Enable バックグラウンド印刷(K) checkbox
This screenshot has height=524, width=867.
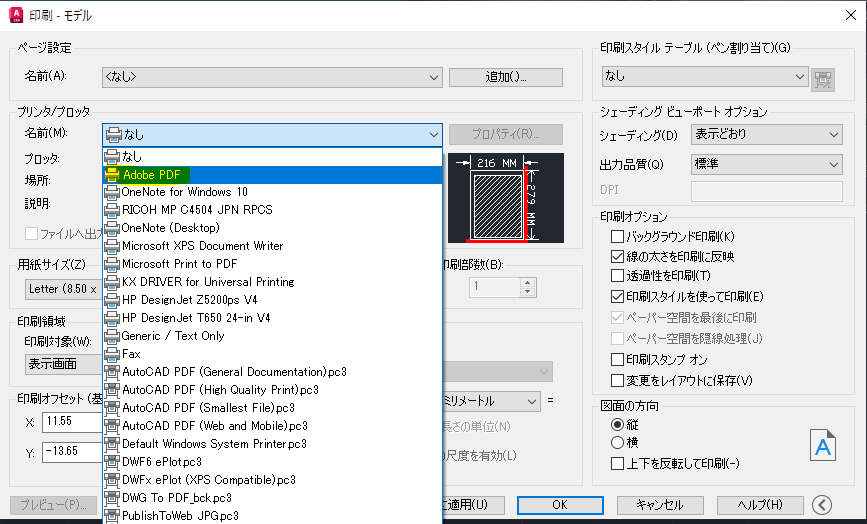pyautogui.click(x=617, y=237)
